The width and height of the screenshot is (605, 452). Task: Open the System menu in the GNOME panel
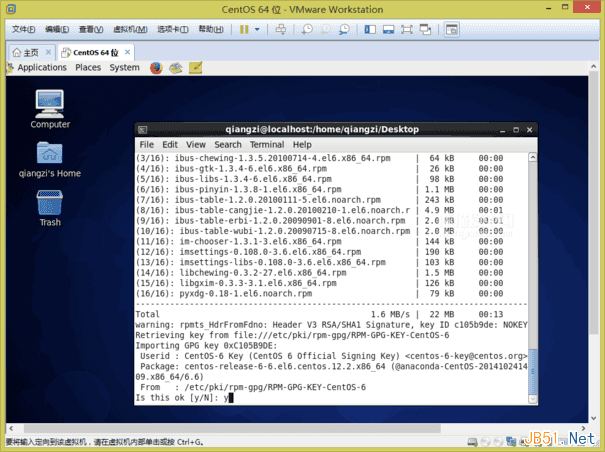coord(124,68)
